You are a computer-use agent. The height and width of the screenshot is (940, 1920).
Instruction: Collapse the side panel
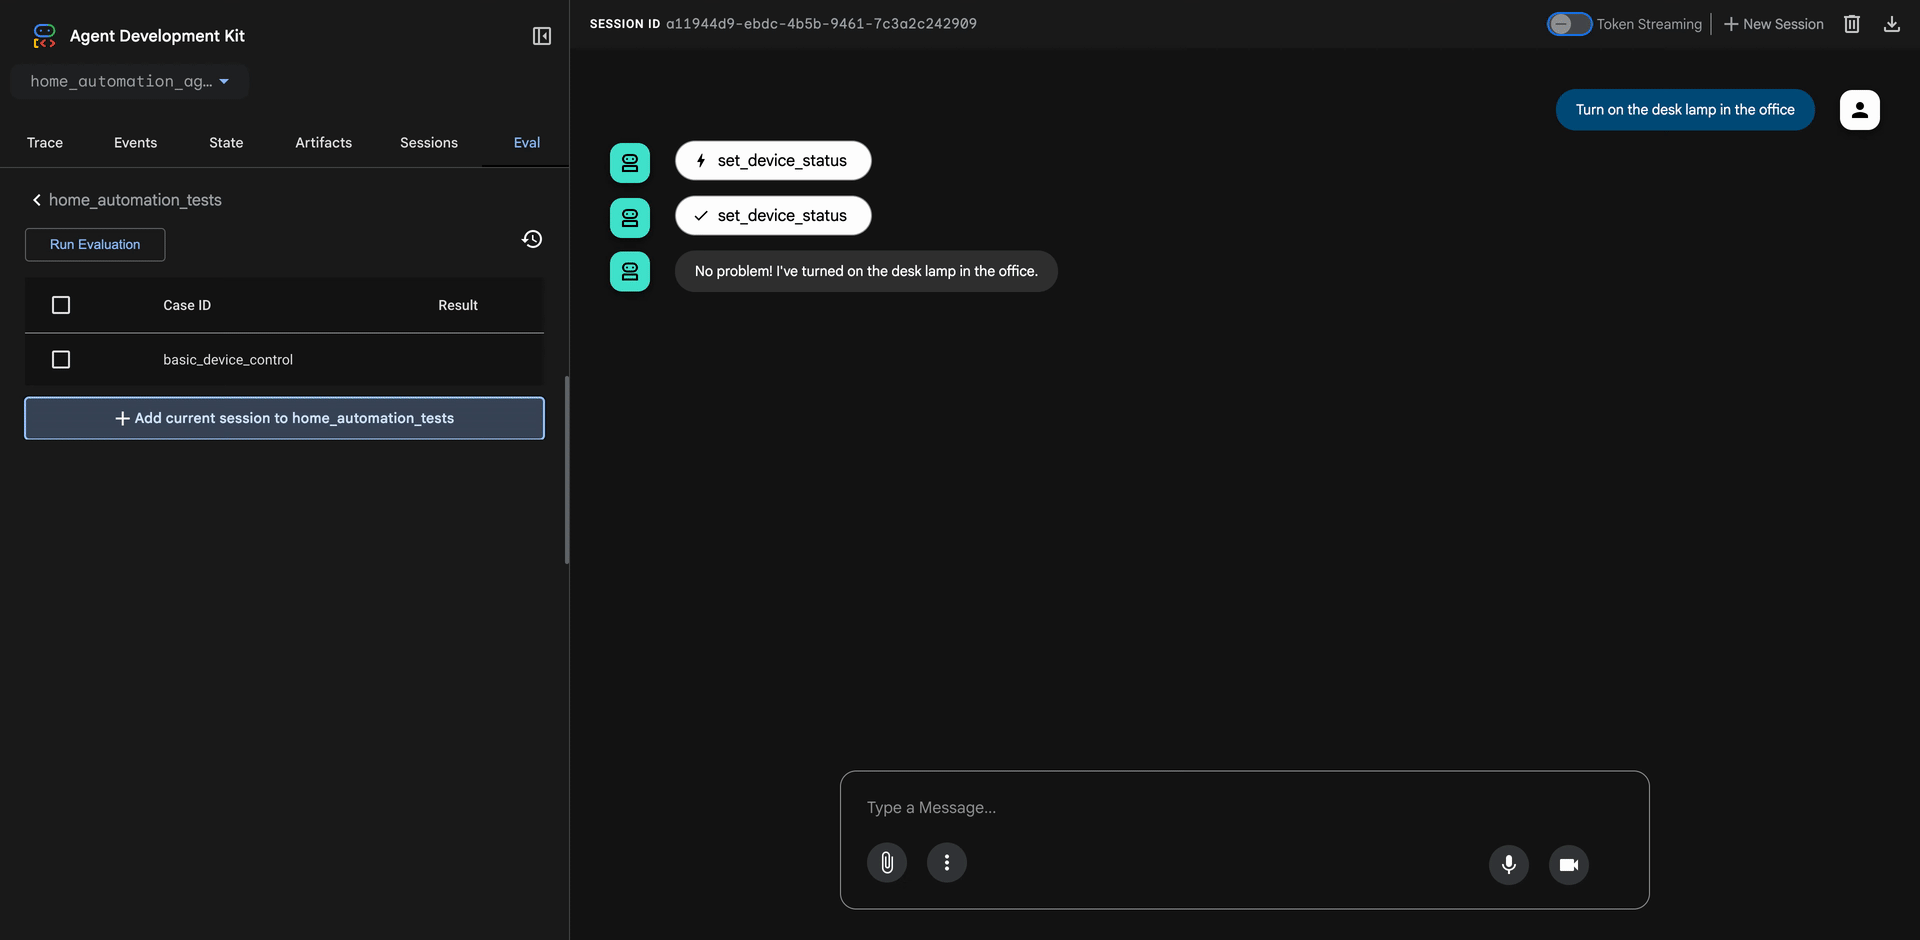(541, 35)
